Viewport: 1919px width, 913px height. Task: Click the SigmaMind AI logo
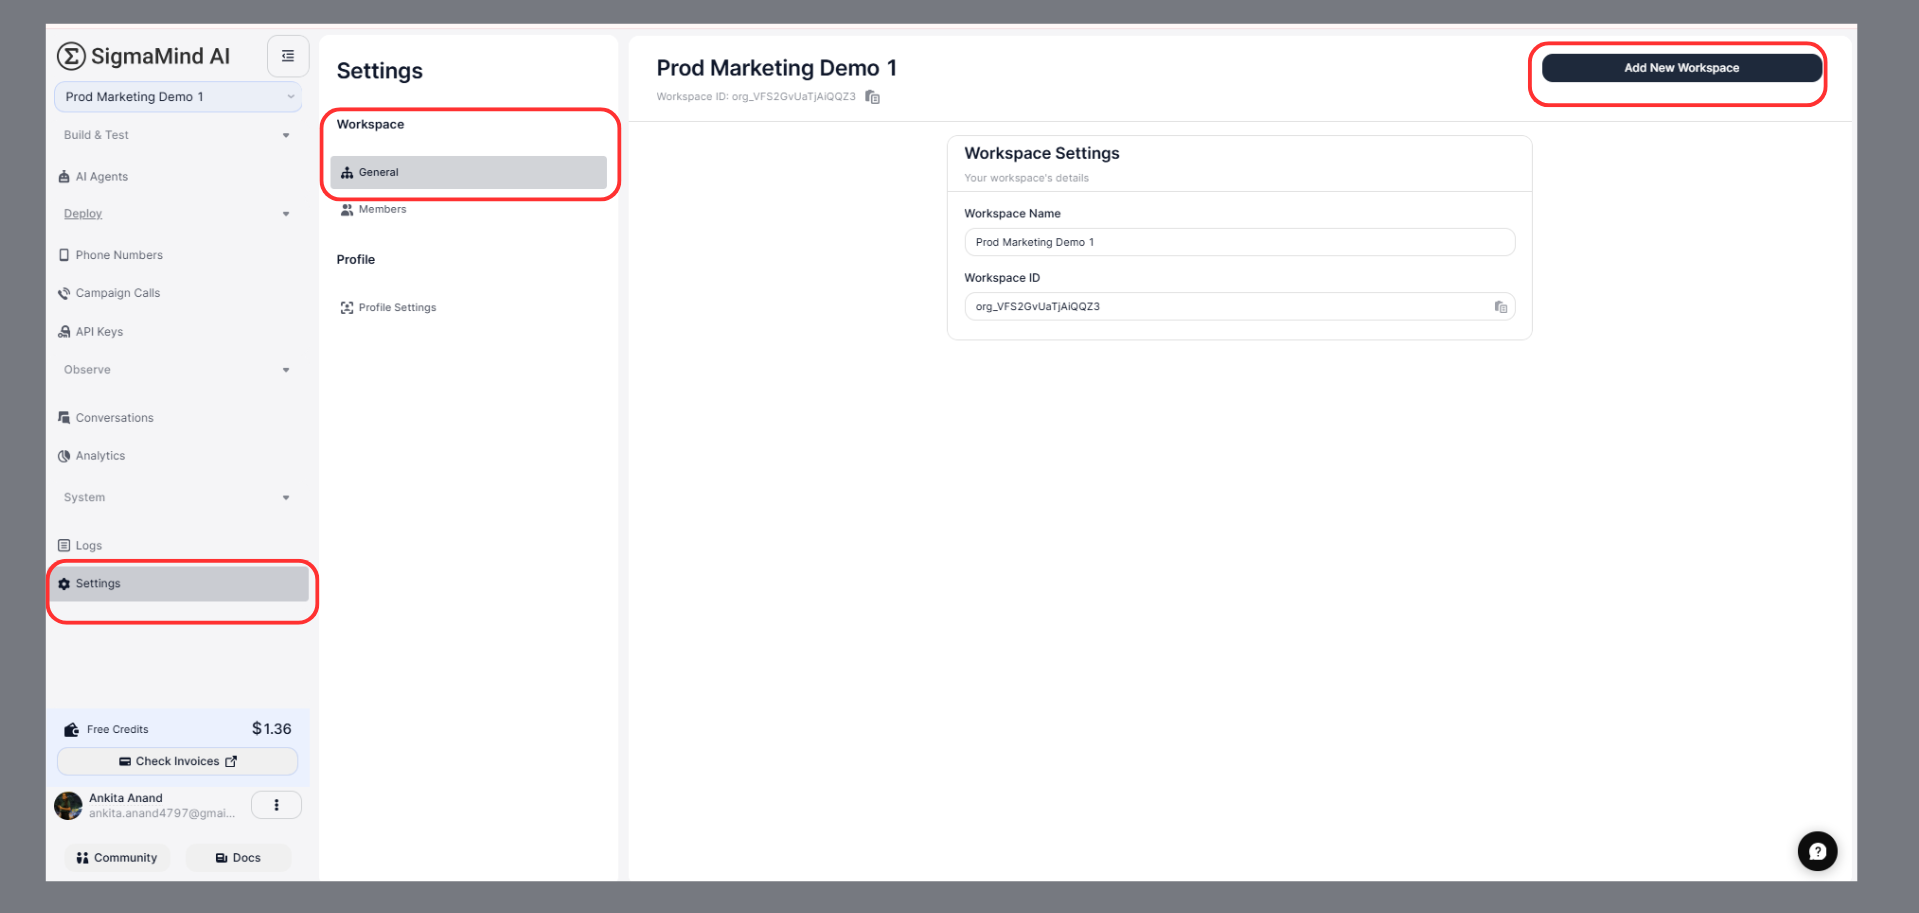click(143, 56)
